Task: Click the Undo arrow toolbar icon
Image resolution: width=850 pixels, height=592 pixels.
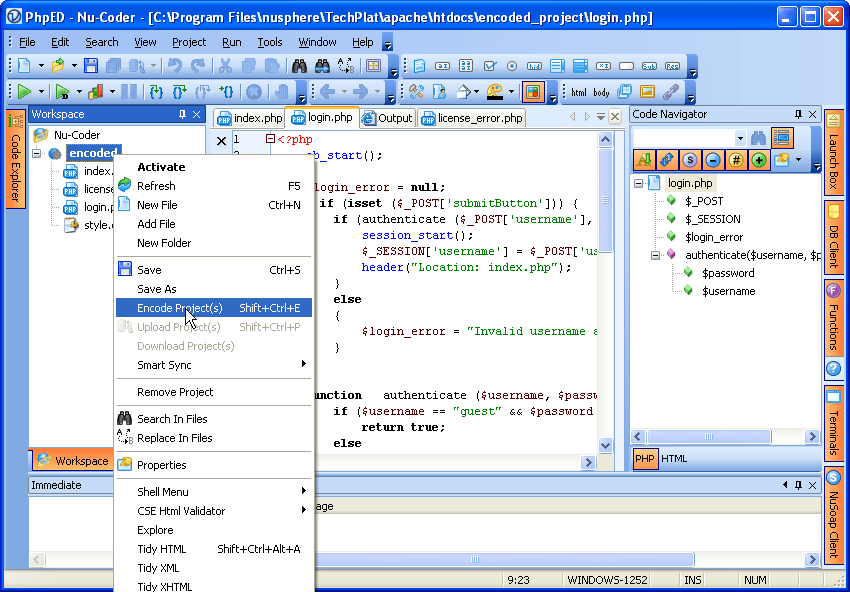Action: 175,66
